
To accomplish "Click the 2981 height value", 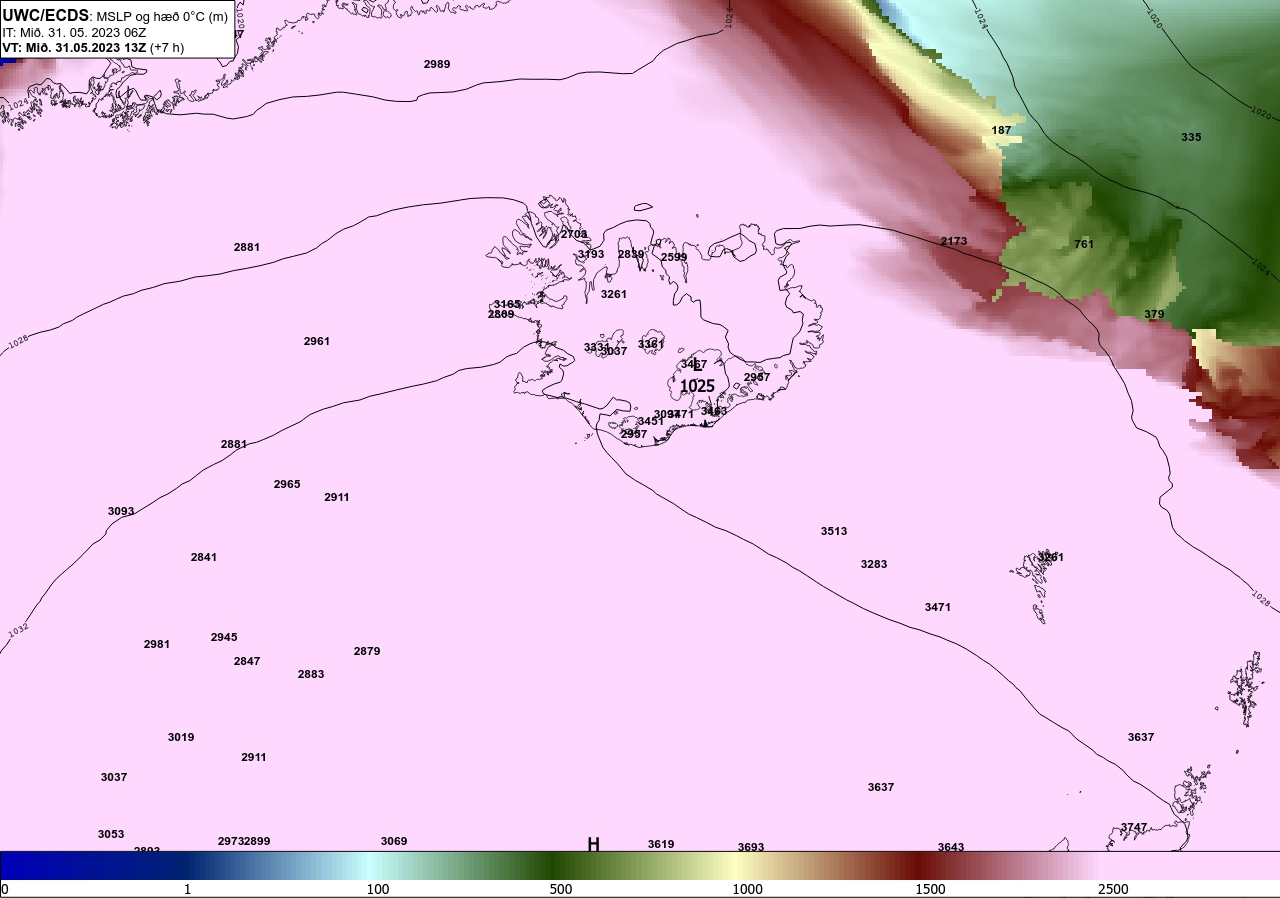I will point(157,644).
